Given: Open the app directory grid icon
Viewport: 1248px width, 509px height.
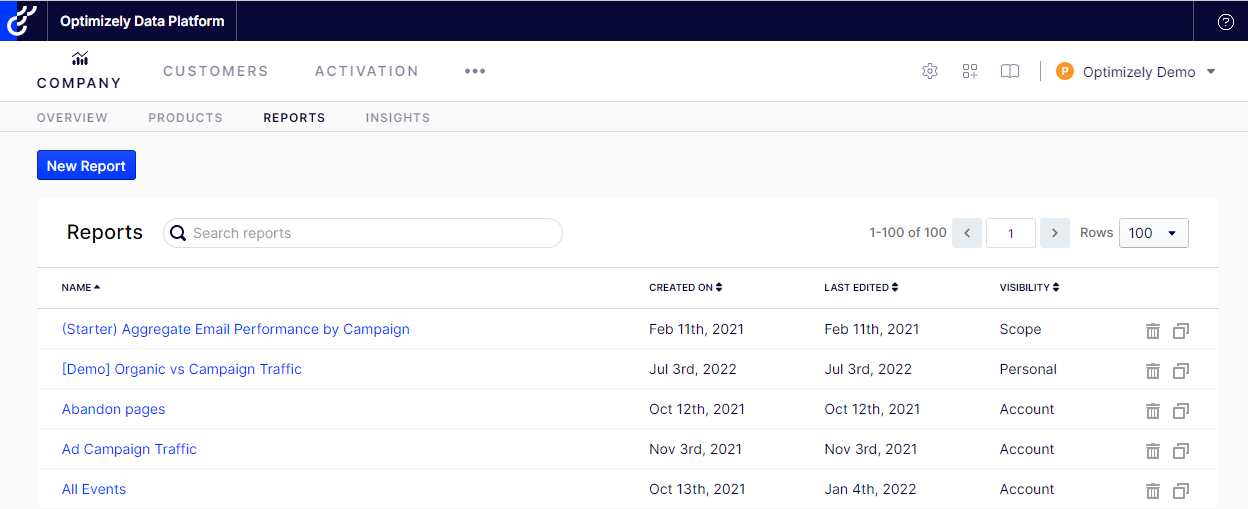Looking at the screenshot, I should pos(970,71).
